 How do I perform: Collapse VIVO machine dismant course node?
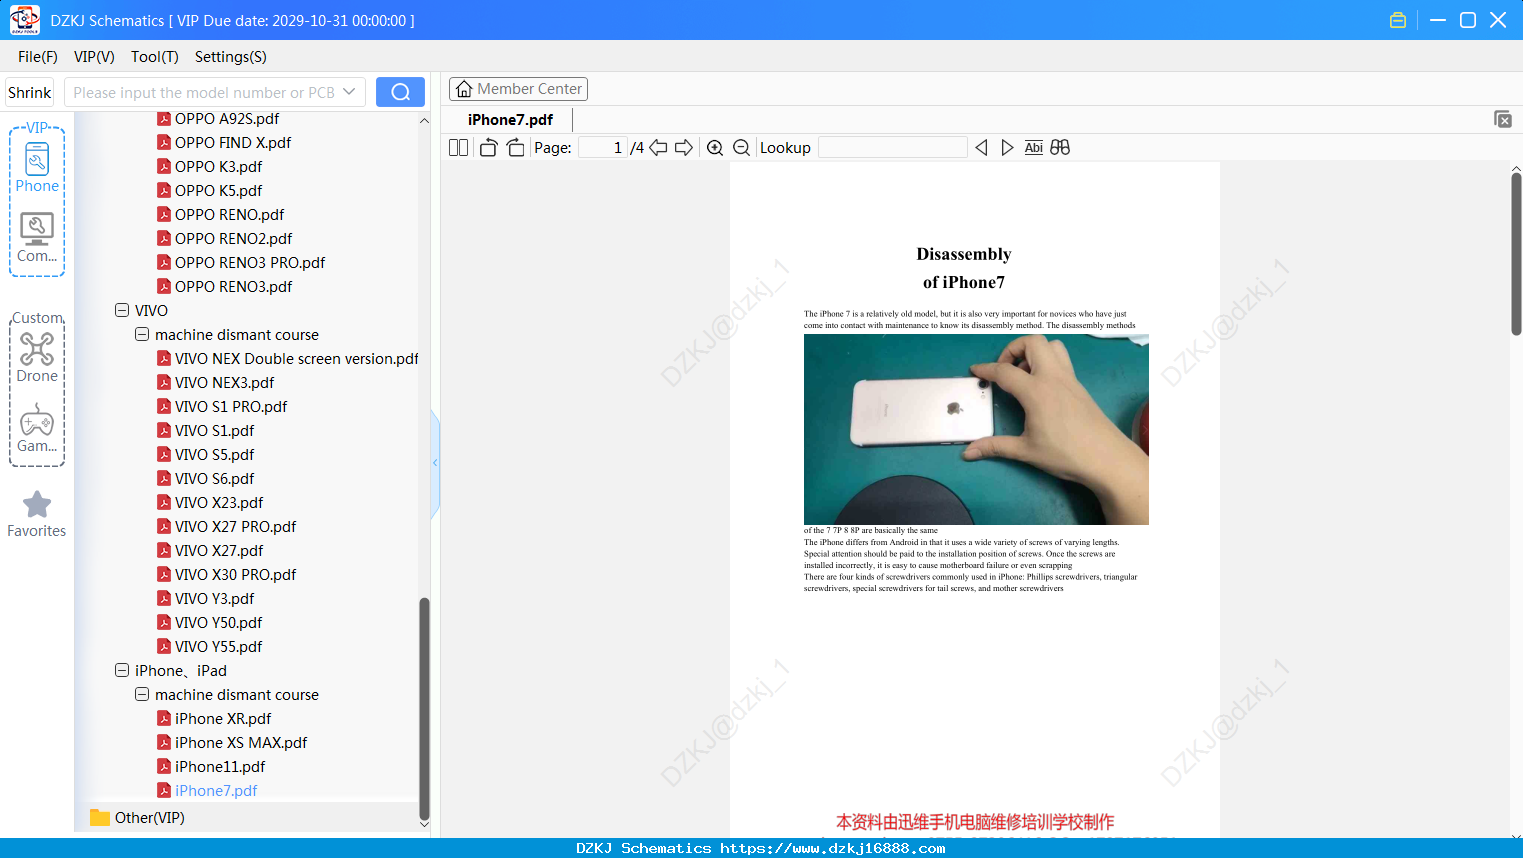pos(142,334)
